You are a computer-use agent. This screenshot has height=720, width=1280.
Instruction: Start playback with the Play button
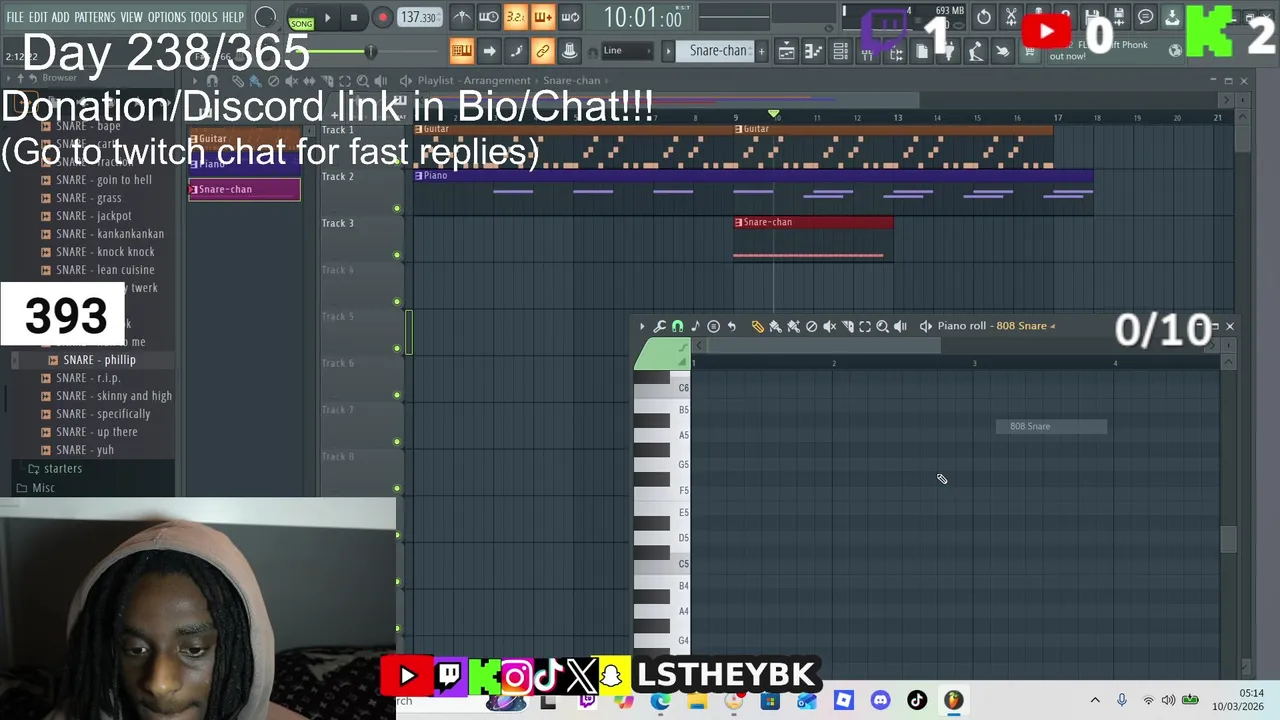pyautogui.click(x=327, y=17)
